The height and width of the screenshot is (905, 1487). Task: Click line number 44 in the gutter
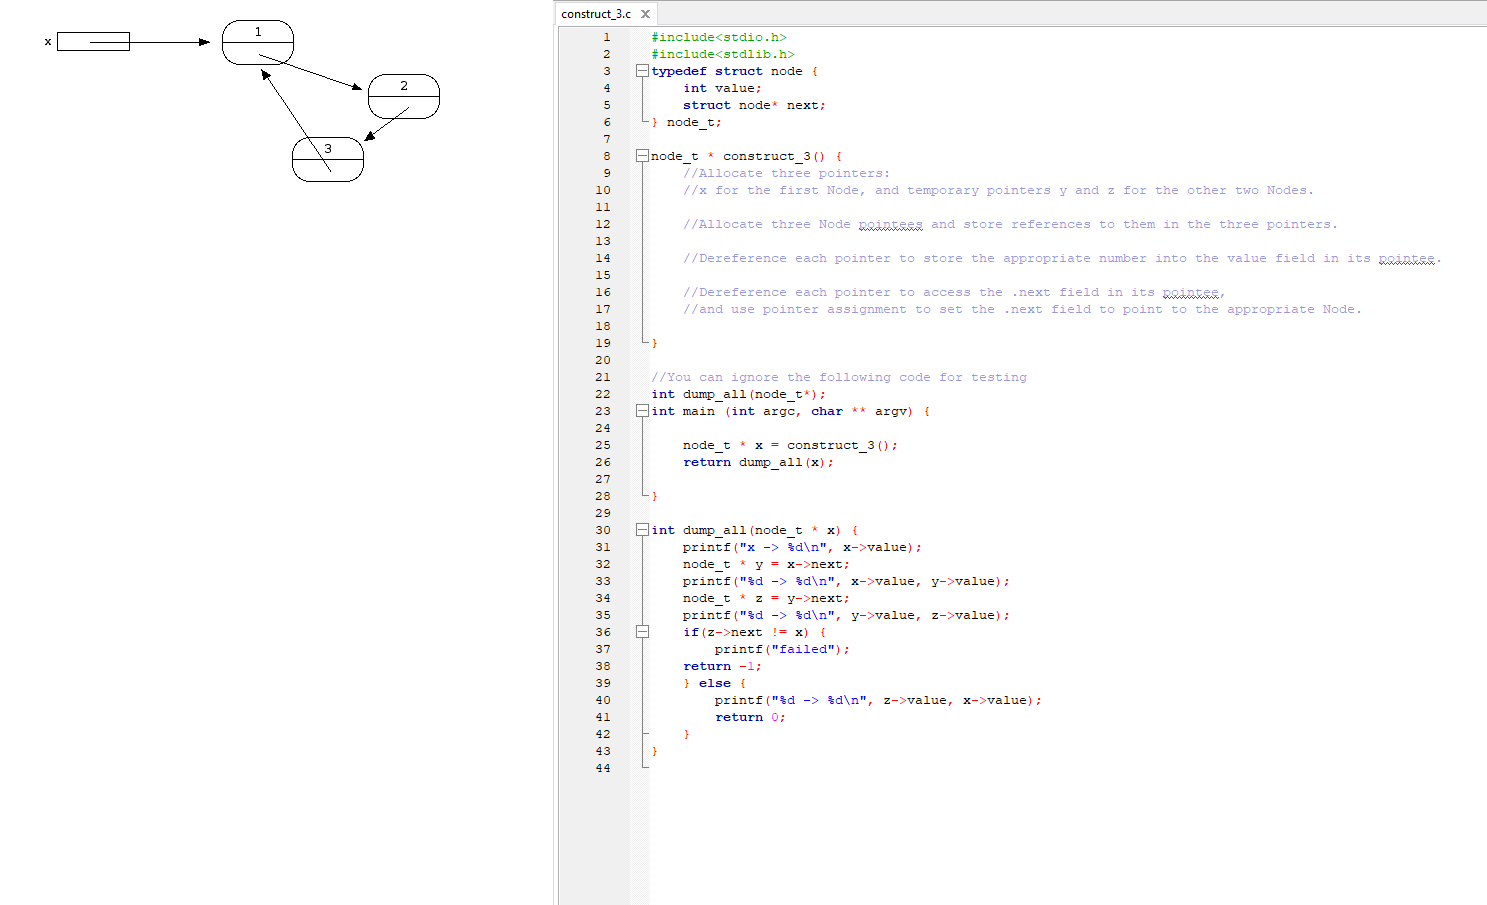click(603, 768)
